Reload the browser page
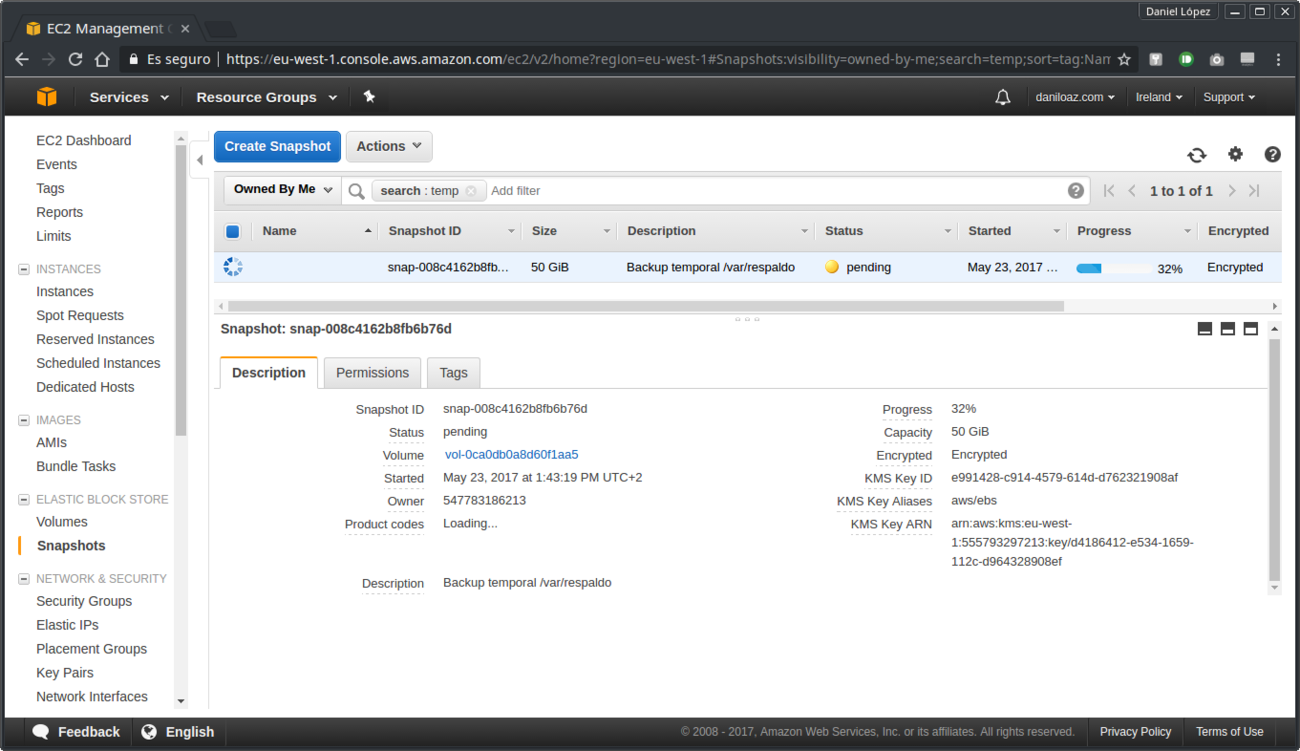The width and height of the screenshot is (1300, 751). tap(75, 59)
